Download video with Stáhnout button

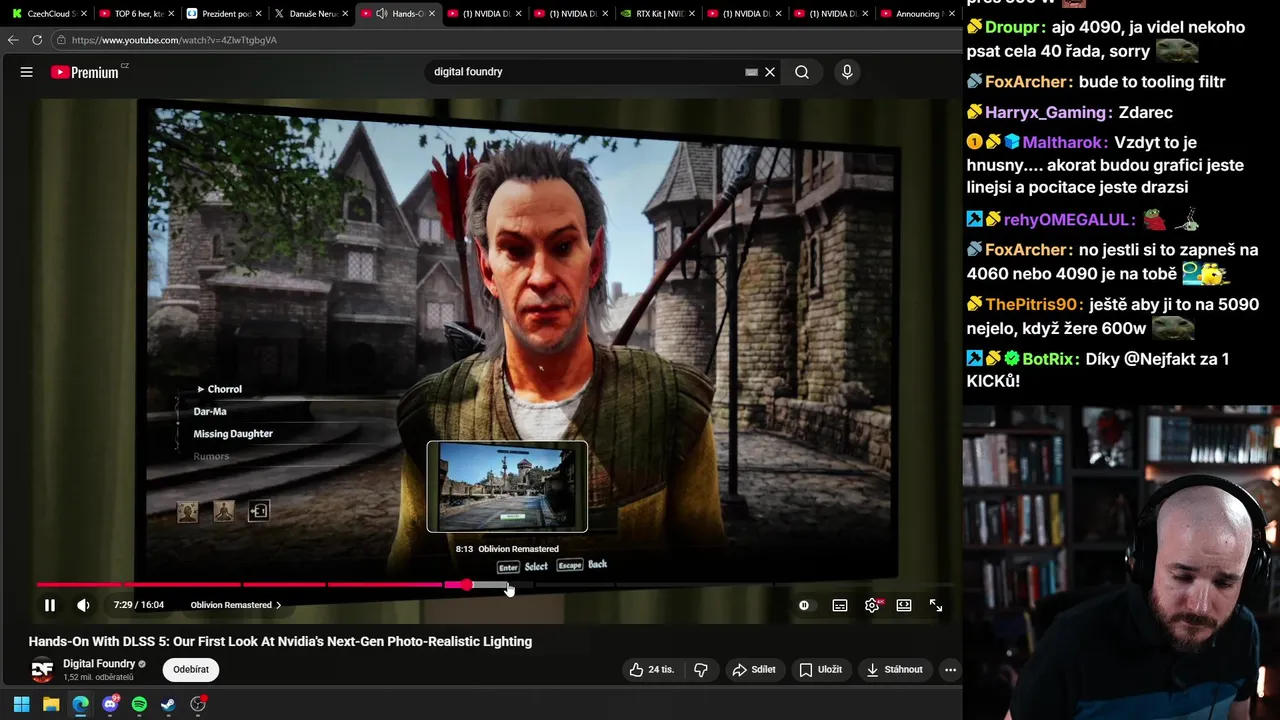pos(894,670)
